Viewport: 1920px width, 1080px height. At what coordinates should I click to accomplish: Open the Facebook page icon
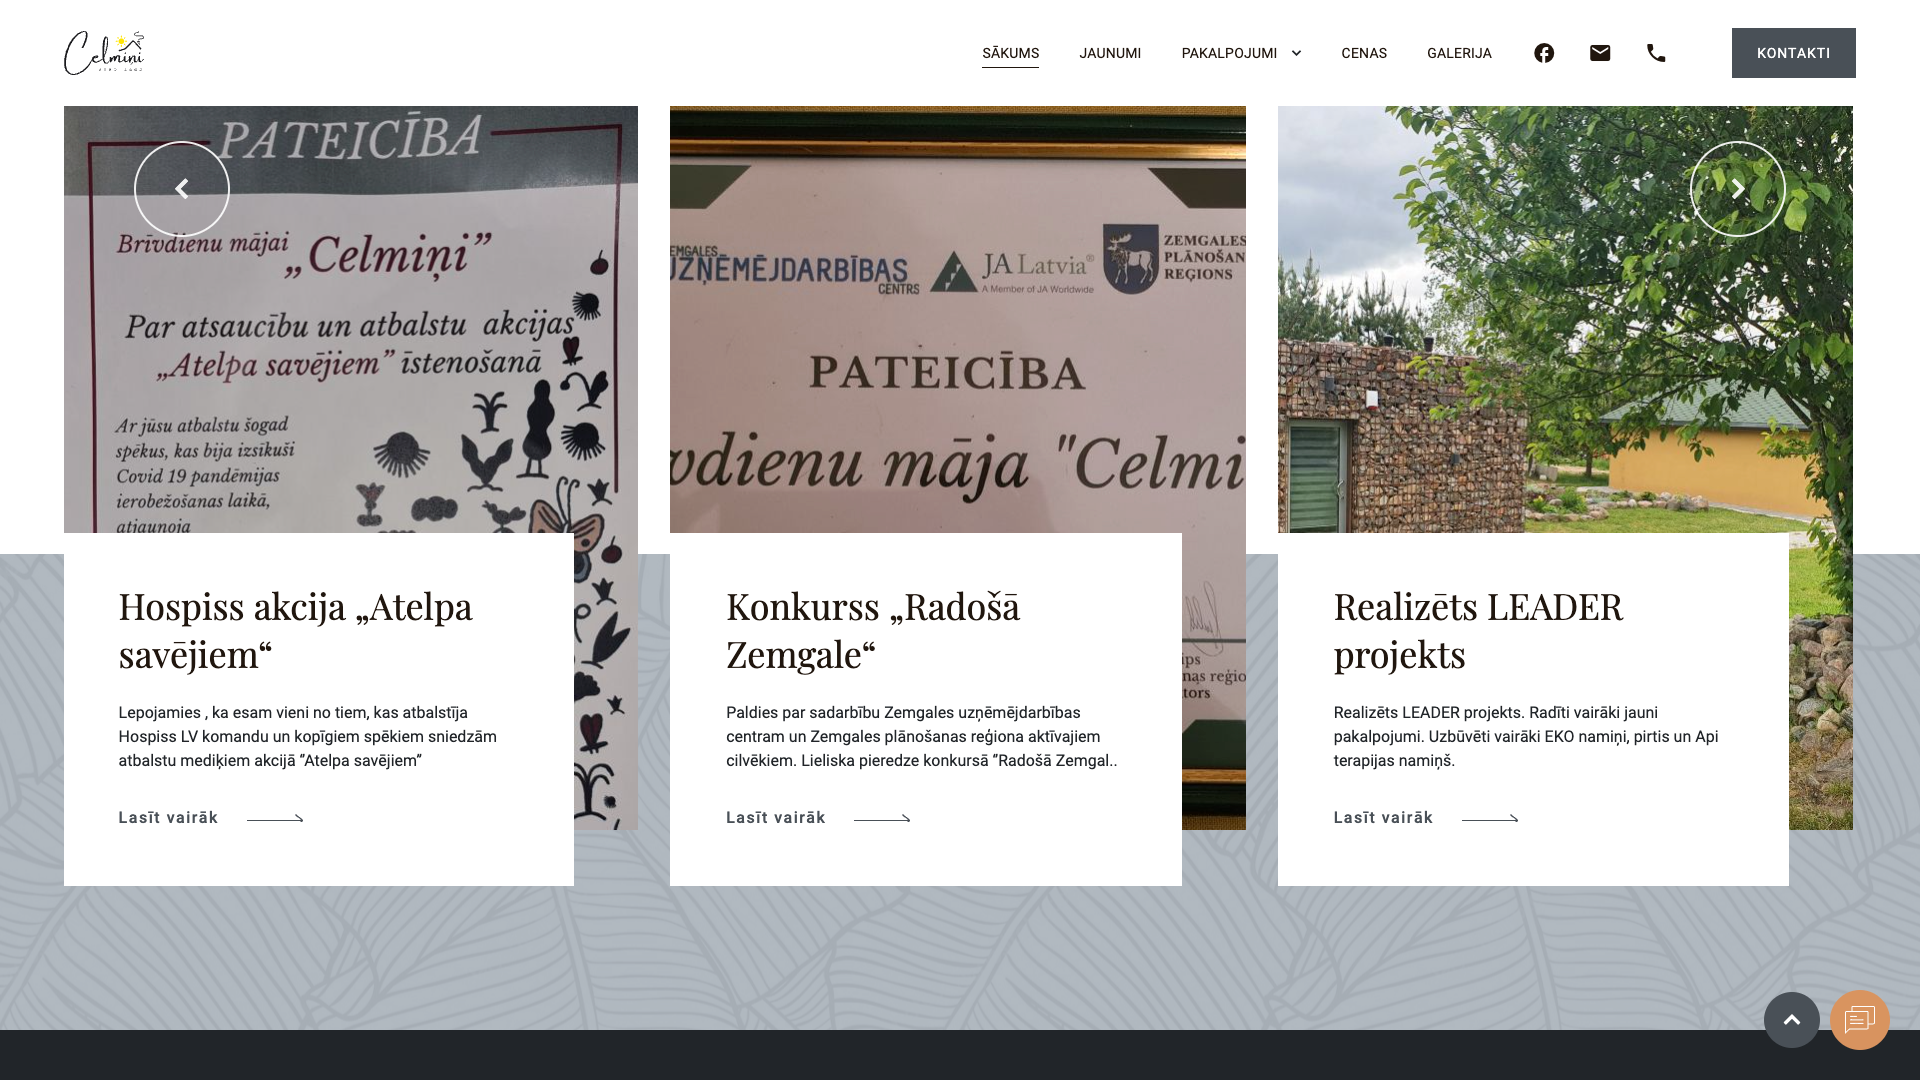1544,53
